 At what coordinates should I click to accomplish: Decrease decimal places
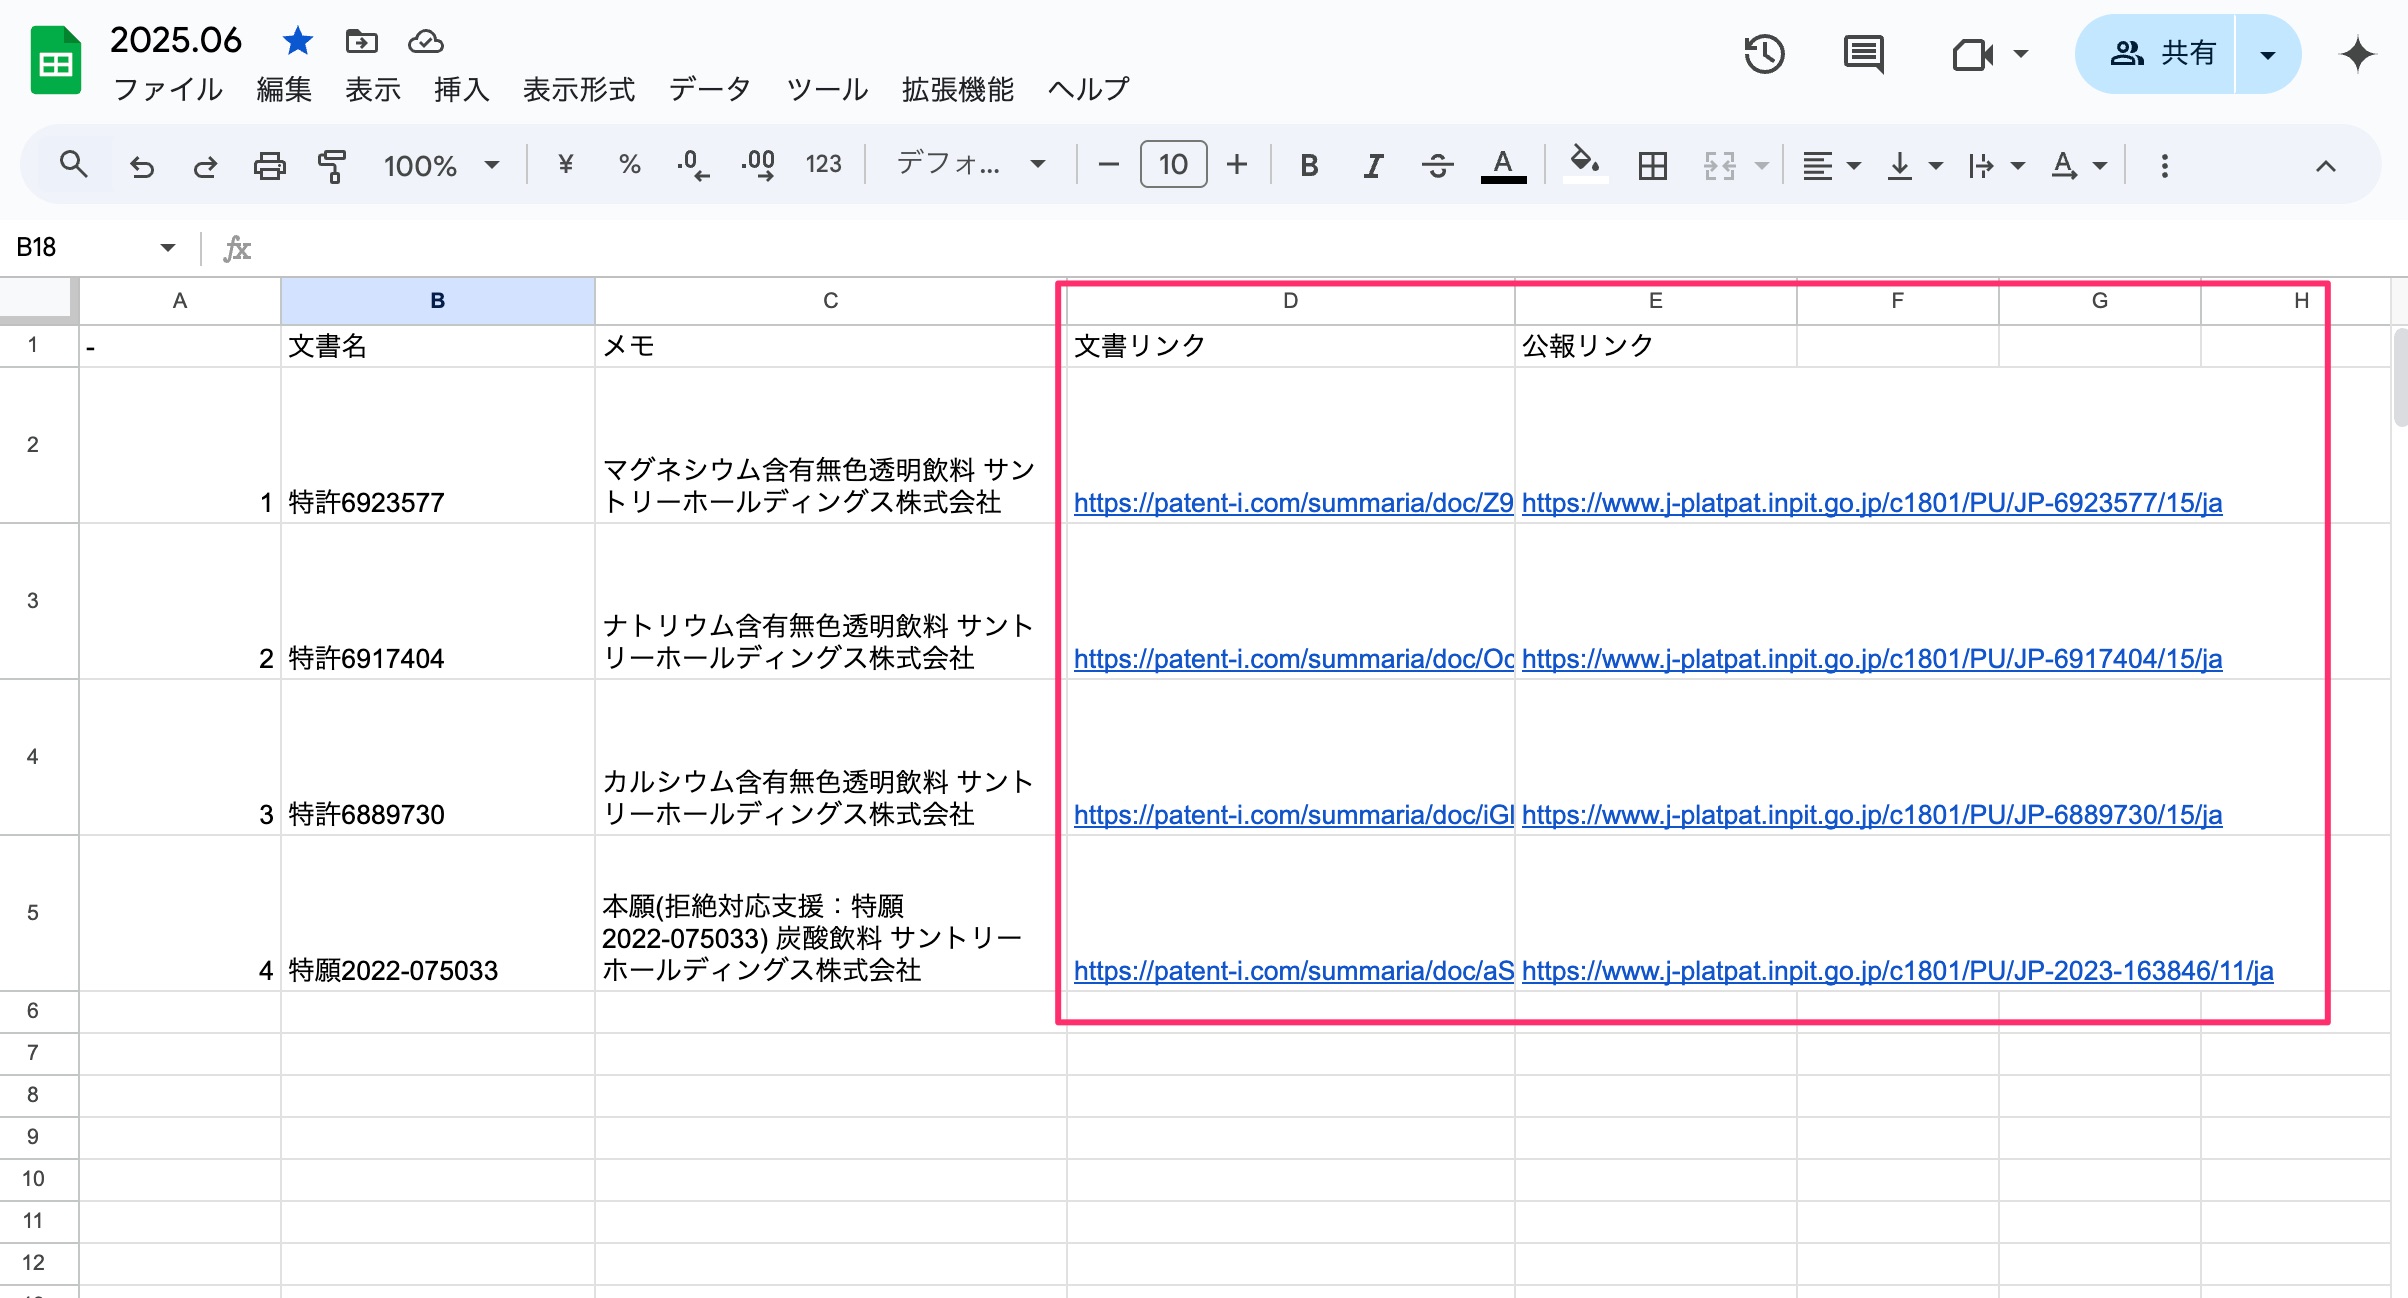pyautogui.click(x=692, y=165)
